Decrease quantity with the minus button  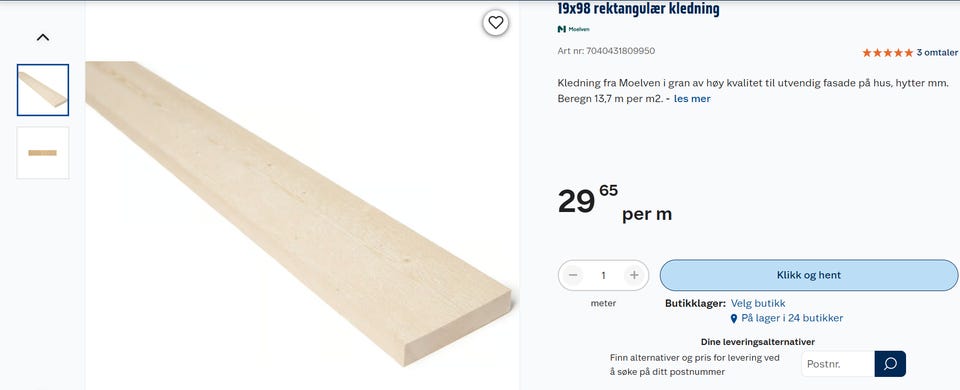[573, 276]
